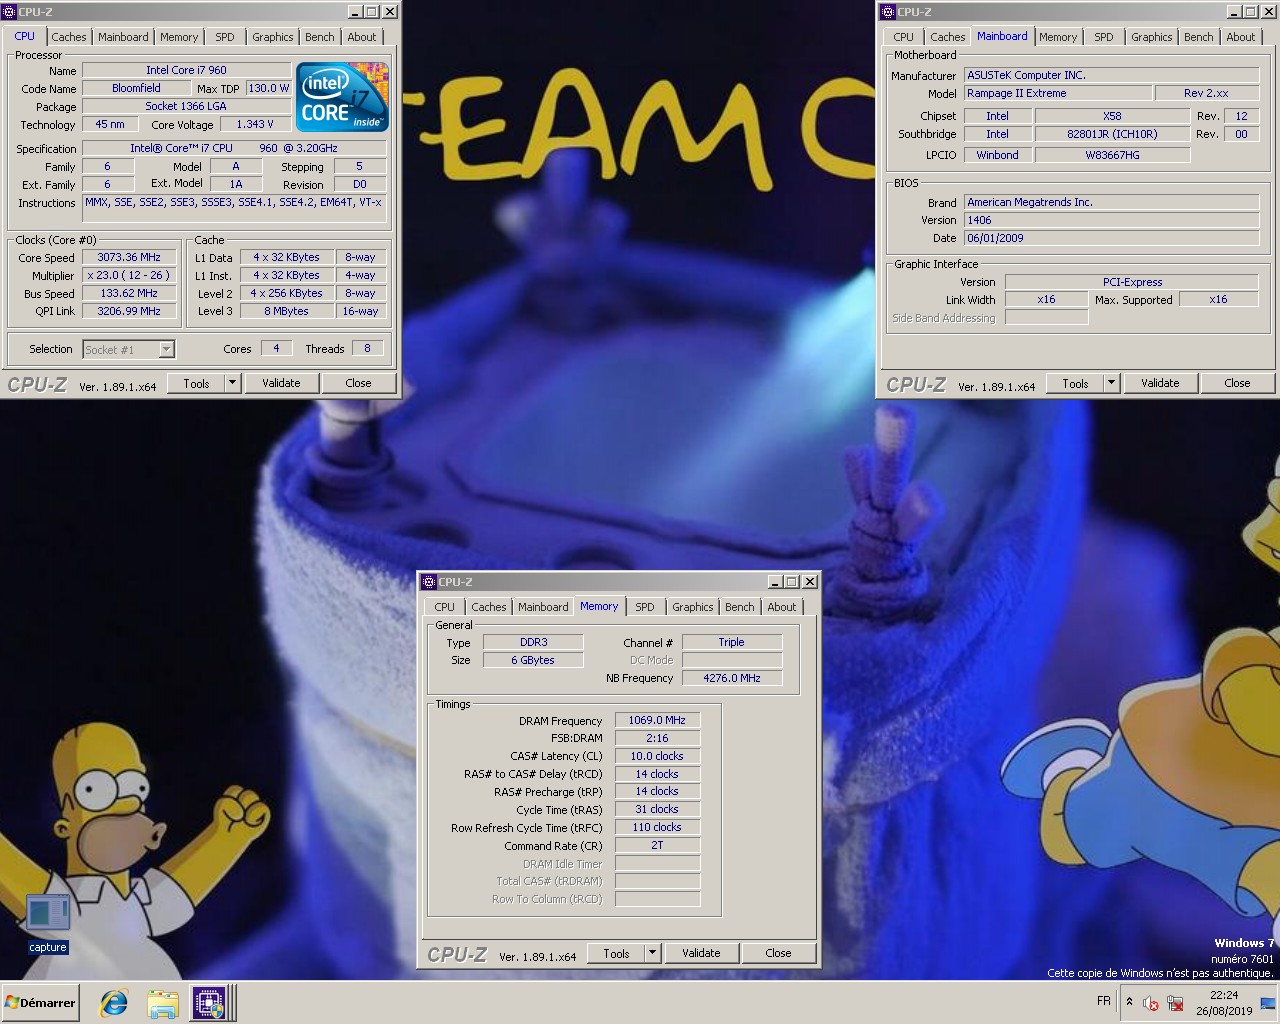1280x1024 pixels.
Task: Show hidden tray icons arrow
Action: click(1129, 1002)
